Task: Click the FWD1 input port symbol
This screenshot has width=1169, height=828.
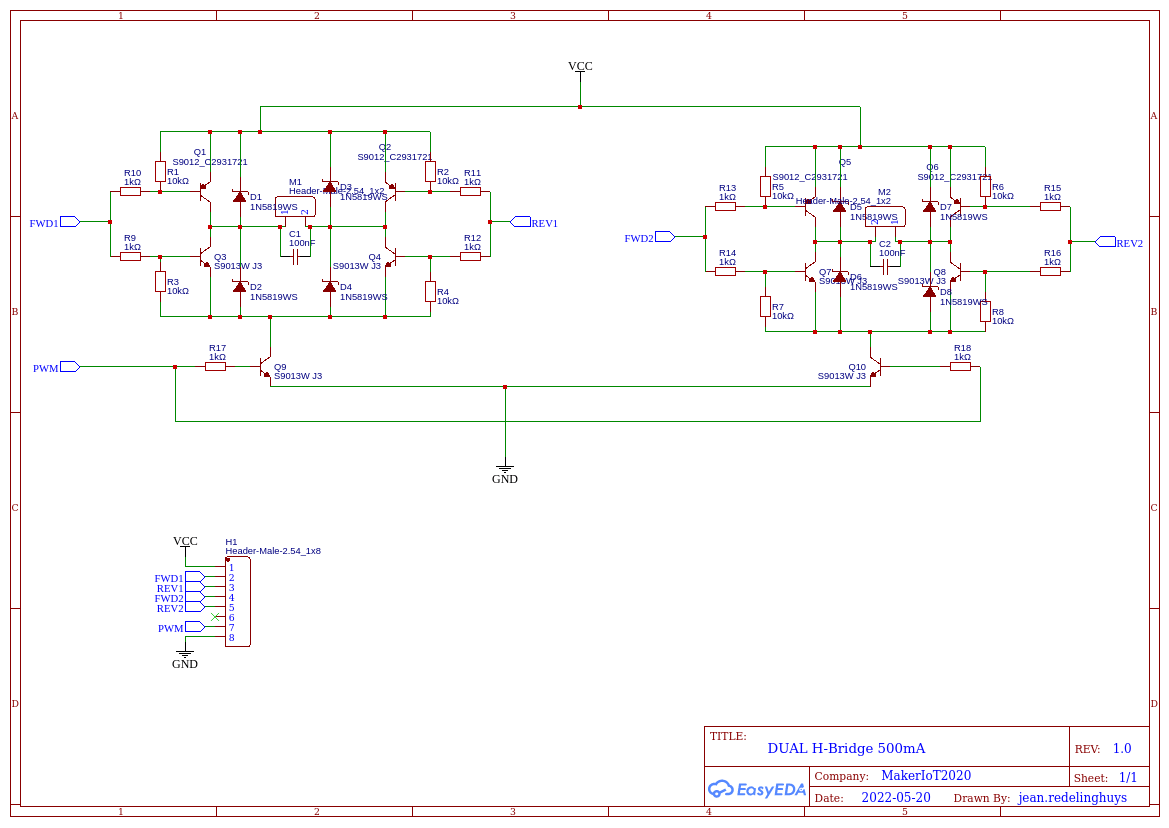Action: [x=69, y=222]
